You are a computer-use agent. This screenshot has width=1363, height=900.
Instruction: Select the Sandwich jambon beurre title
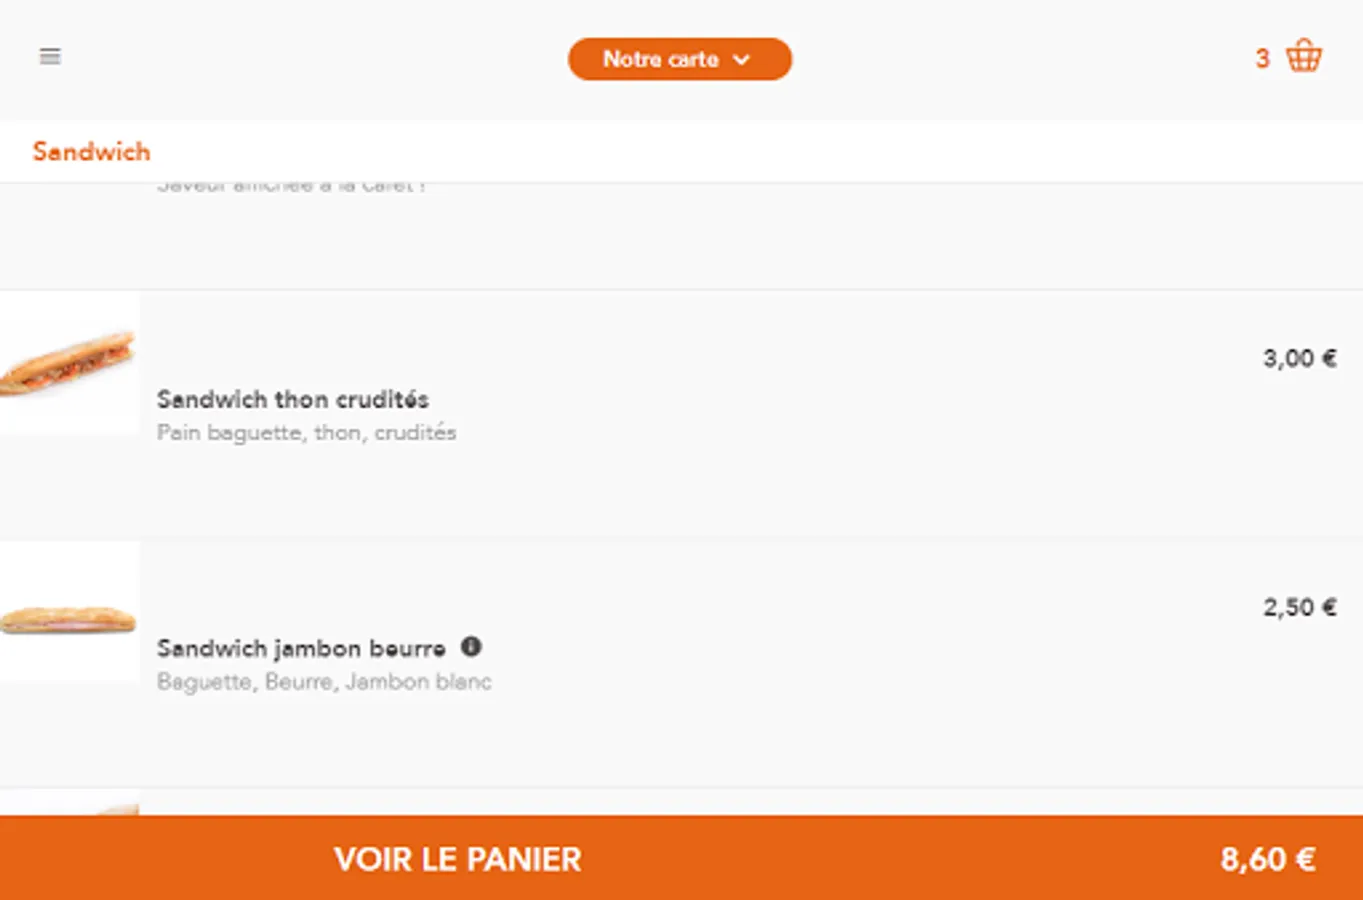(x=301, y=648)
